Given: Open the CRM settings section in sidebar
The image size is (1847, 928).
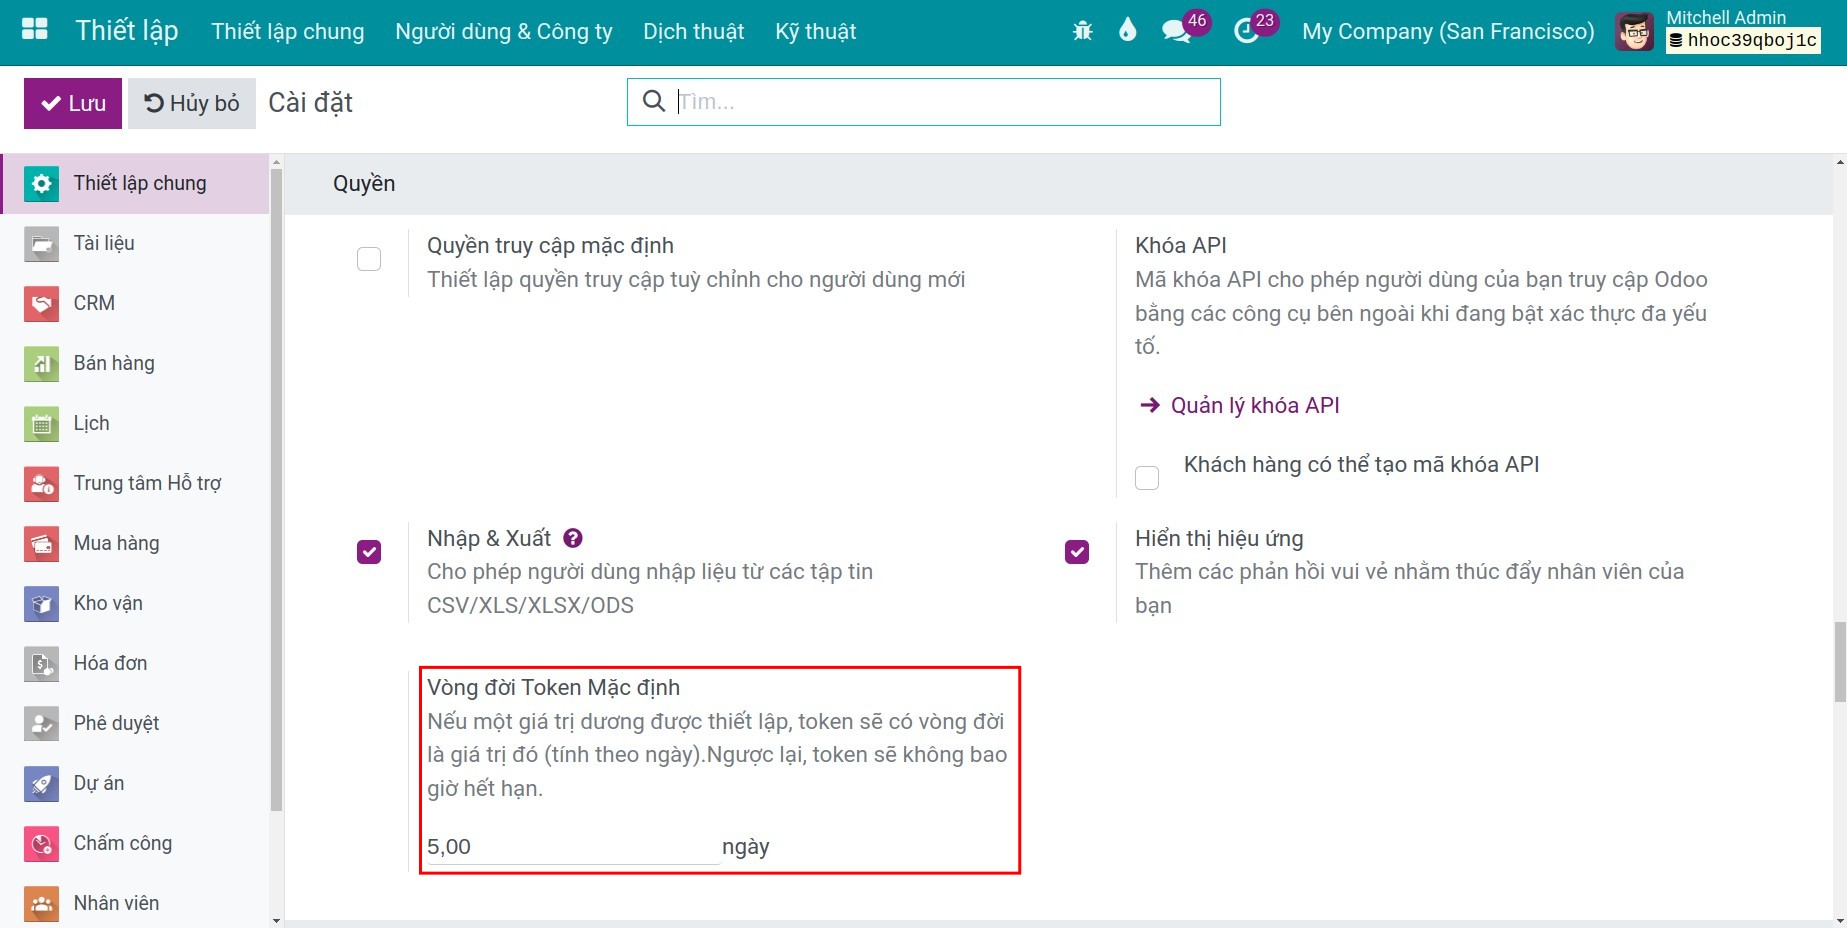Looking at the screenshot, I should click(40, 303).
